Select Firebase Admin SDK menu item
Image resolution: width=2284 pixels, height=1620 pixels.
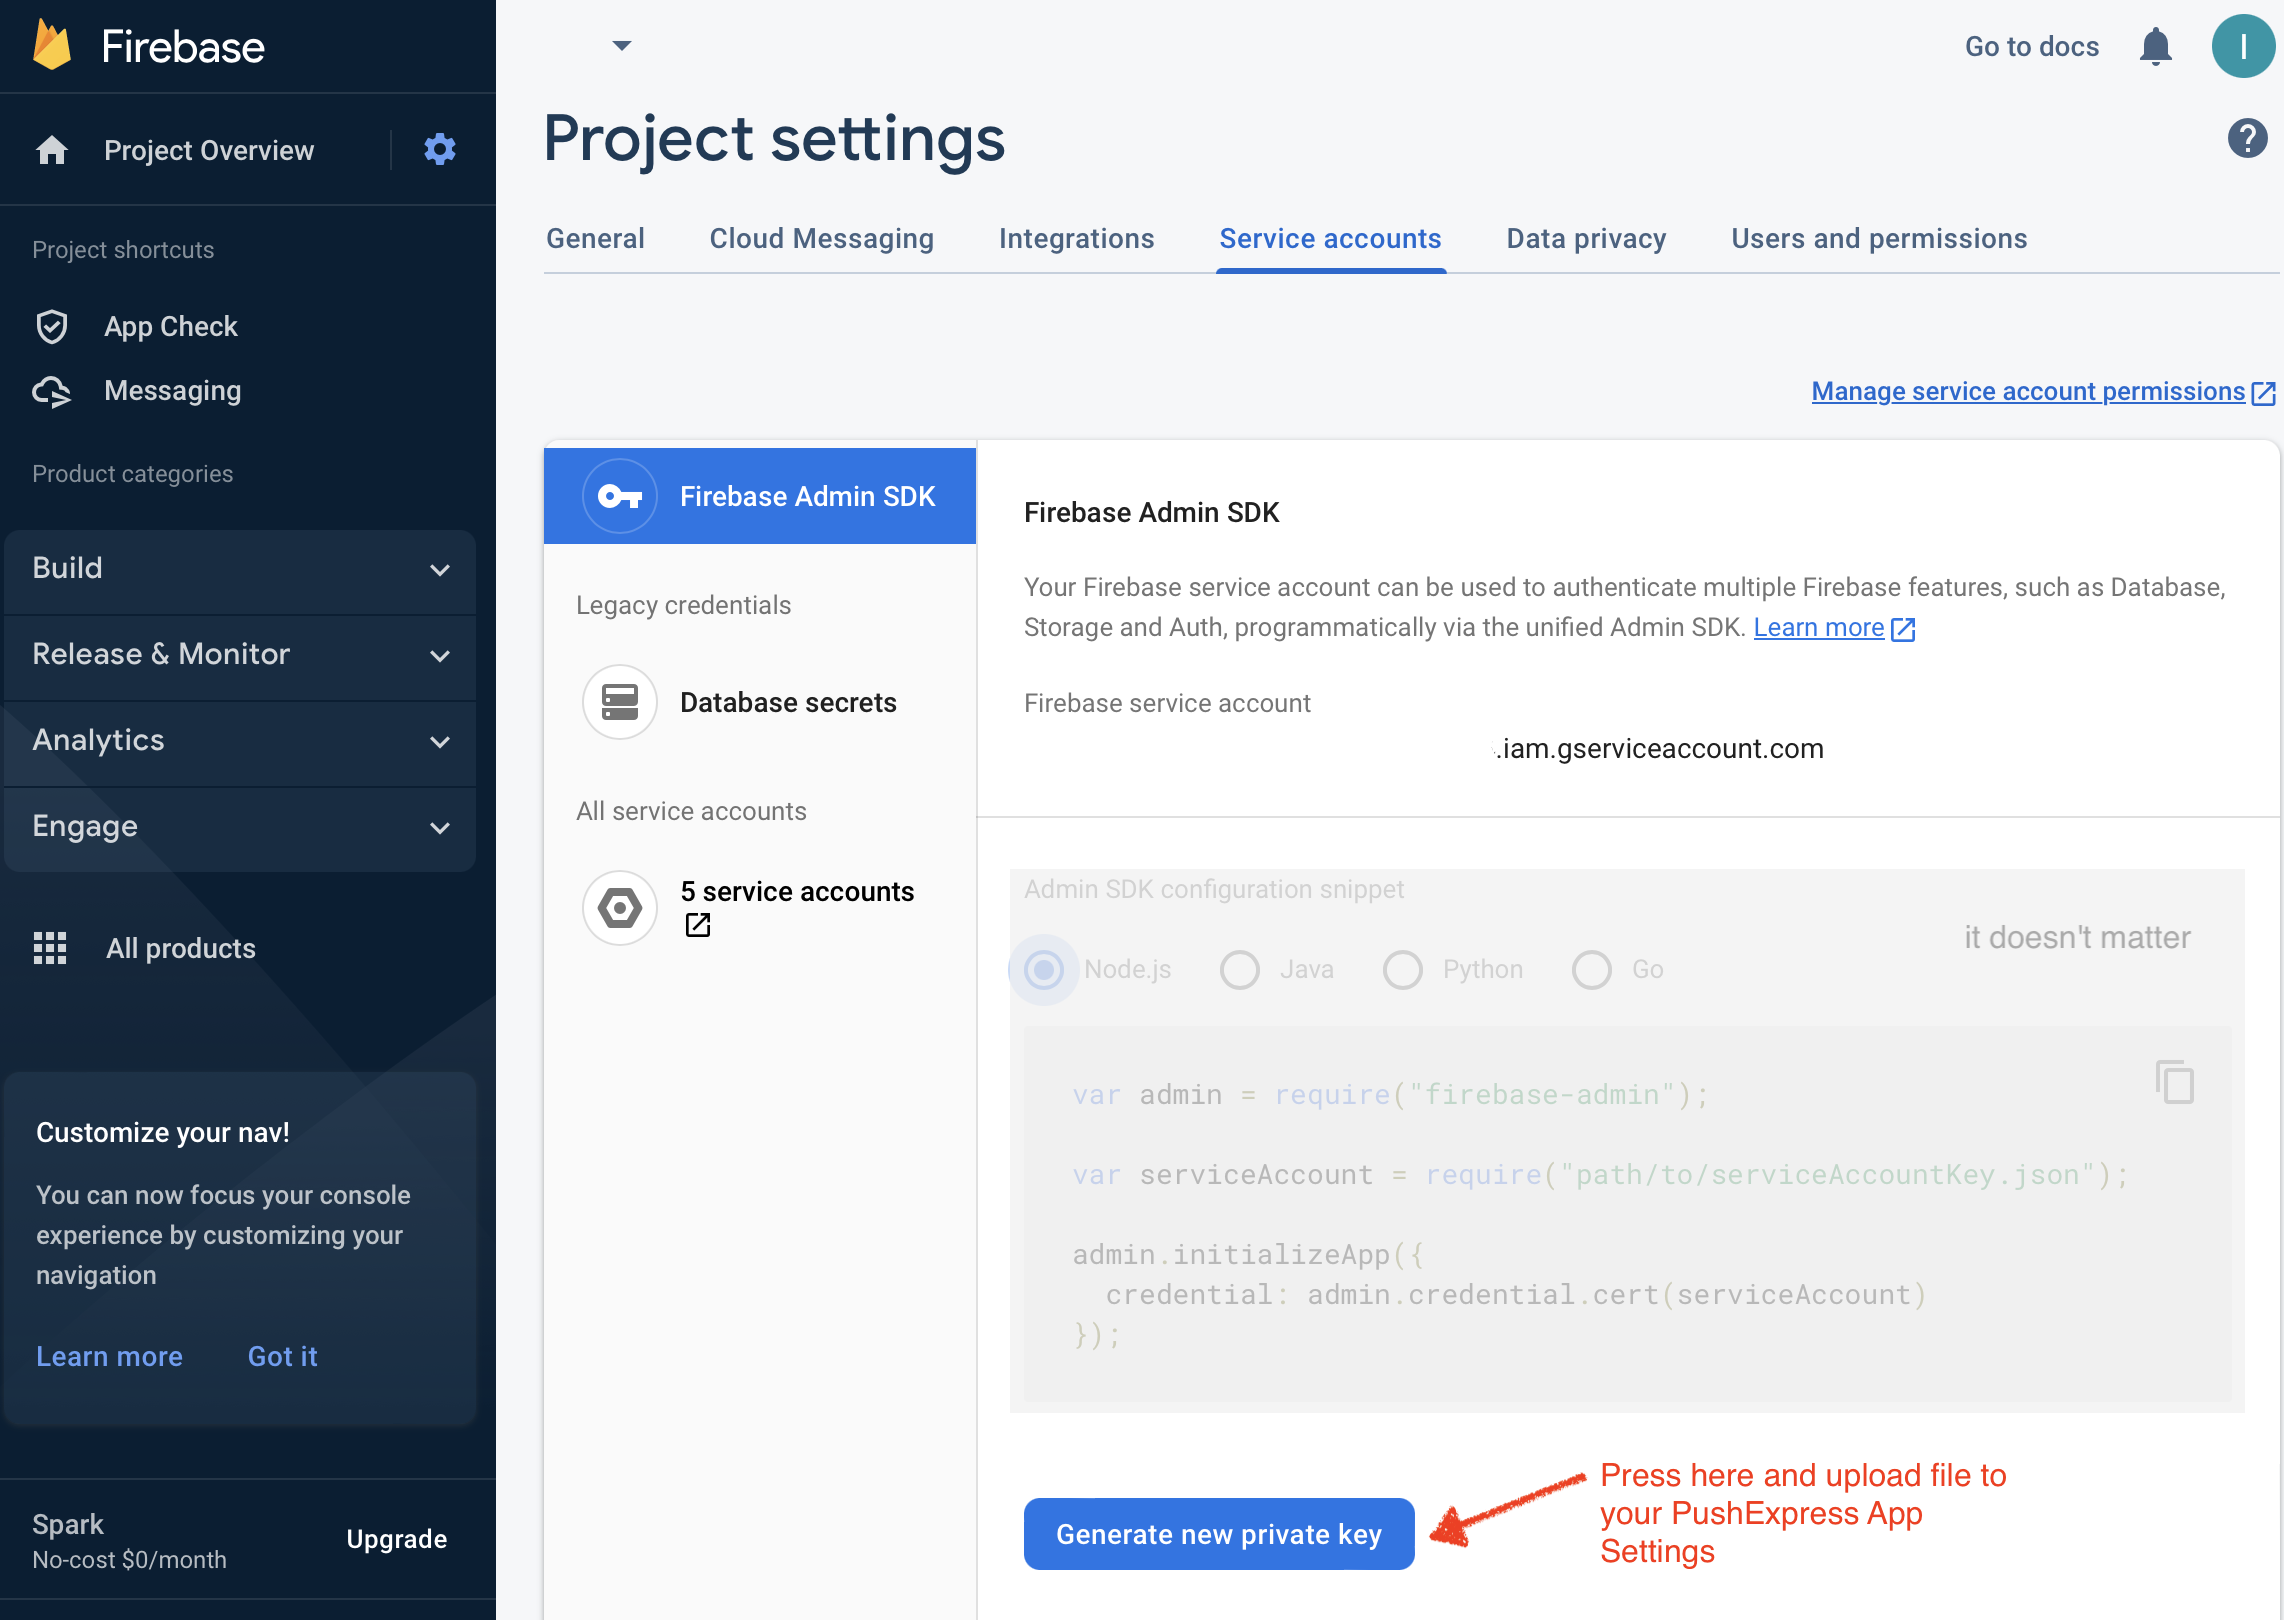[760, 496]
